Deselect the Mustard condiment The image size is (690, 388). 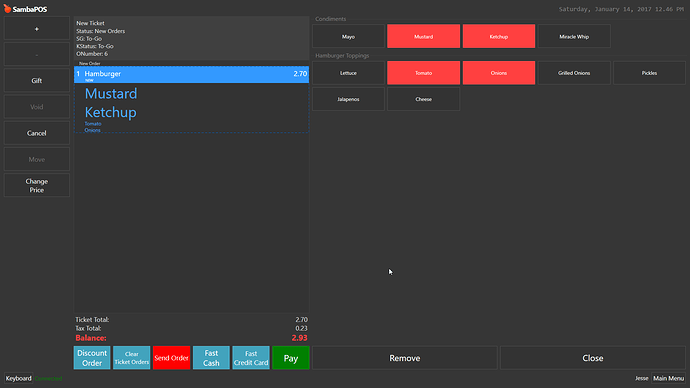pyautogui.click(x=423, y=37)
